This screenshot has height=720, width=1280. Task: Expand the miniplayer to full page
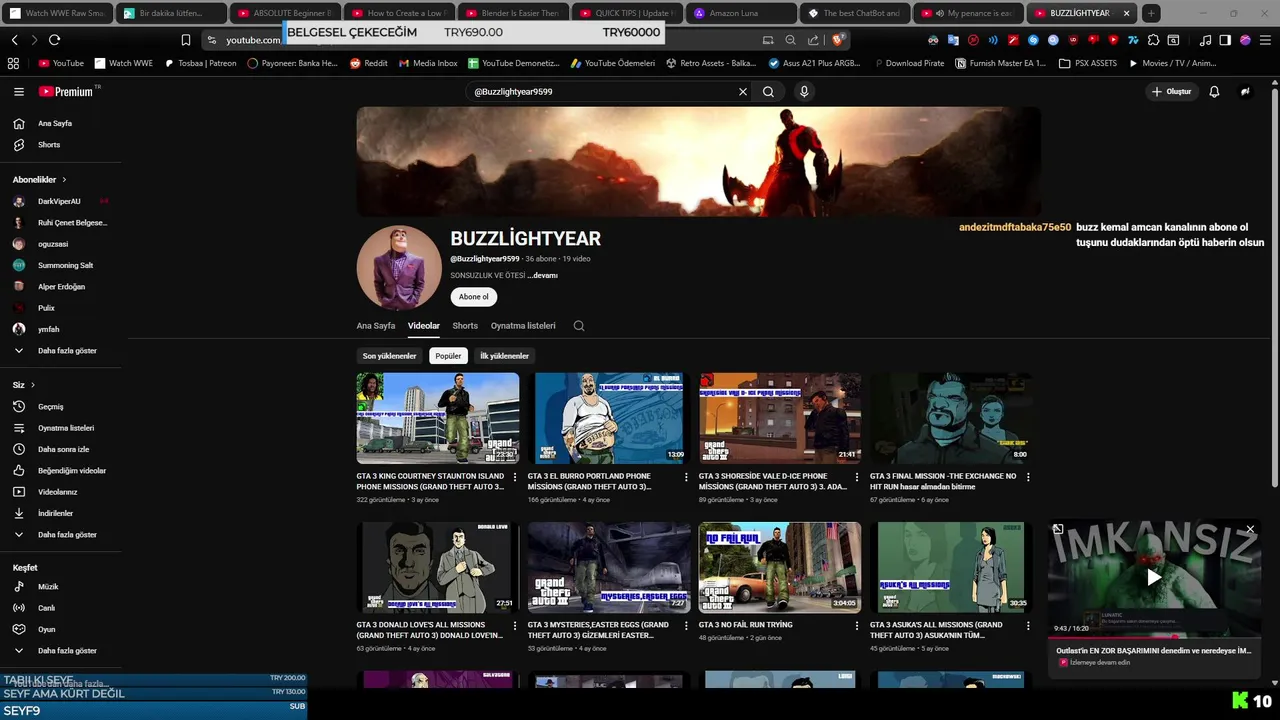(x=1058, y=529)
